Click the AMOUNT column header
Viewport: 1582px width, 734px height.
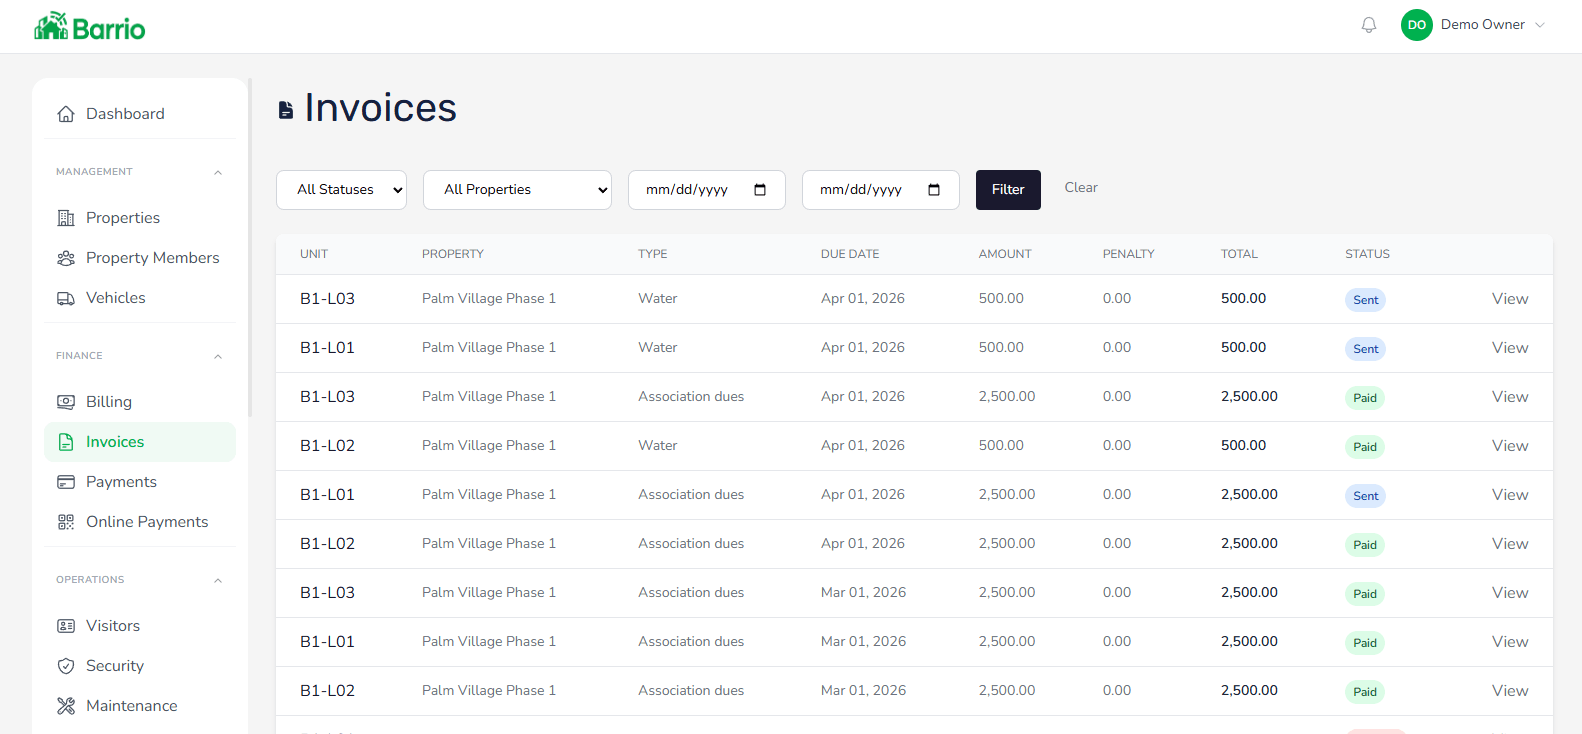(x=1005, y=254)
